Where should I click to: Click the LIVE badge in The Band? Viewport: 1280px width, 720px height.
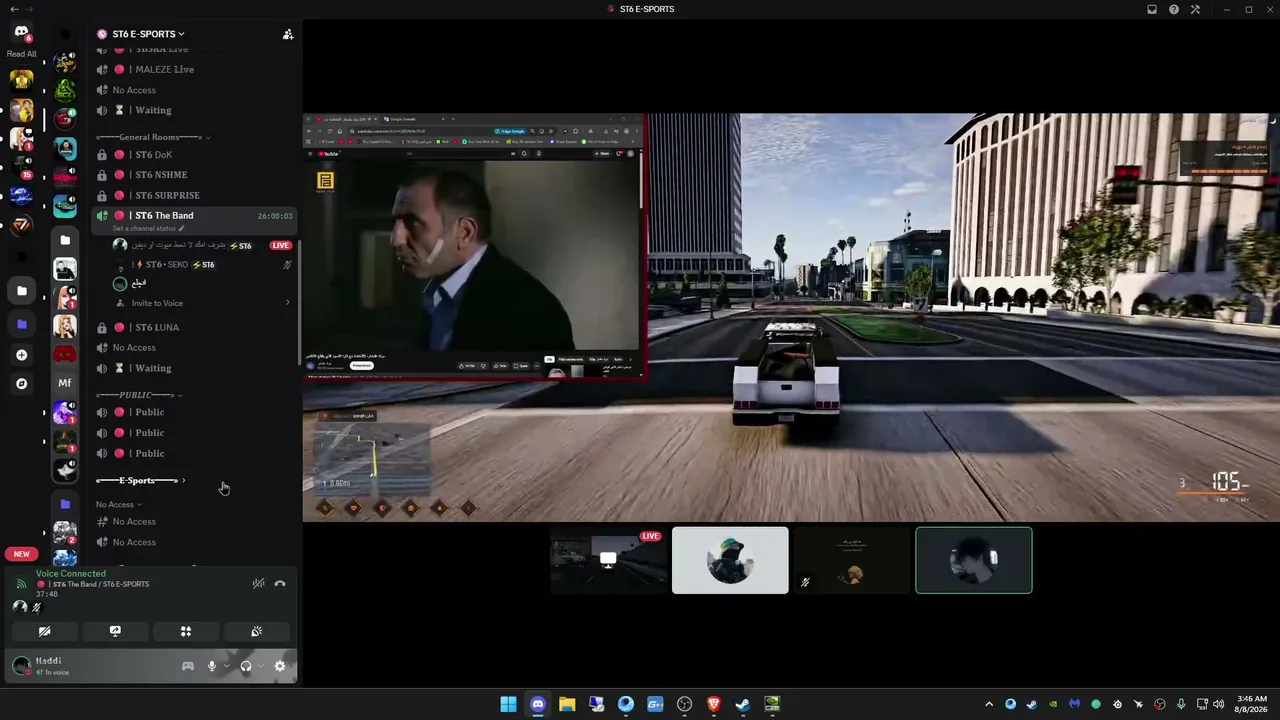[280, 245]
